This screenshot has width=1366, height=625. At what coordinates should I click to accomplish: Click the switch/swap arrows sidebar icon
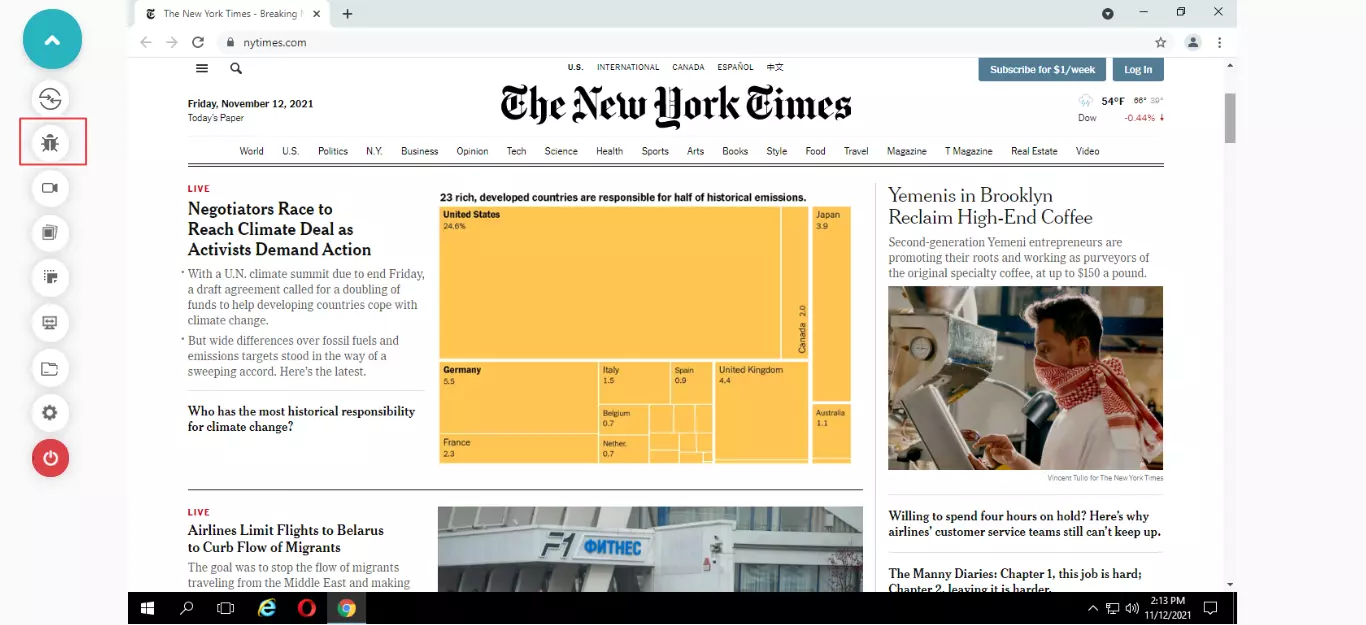(x=51, y=98)
